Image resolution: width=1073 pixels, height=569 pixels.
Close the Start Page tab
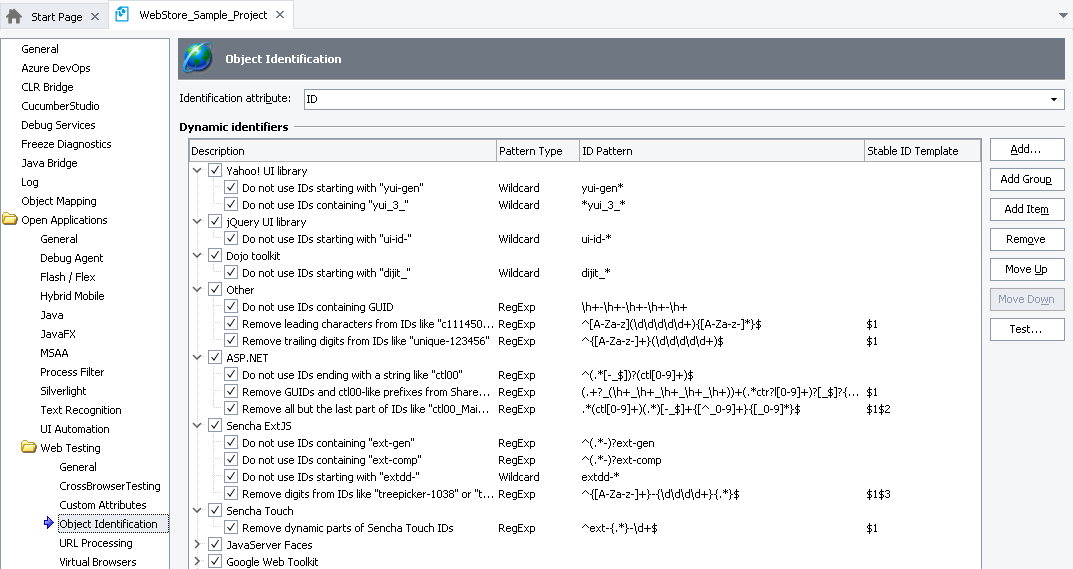coord(95,16)
